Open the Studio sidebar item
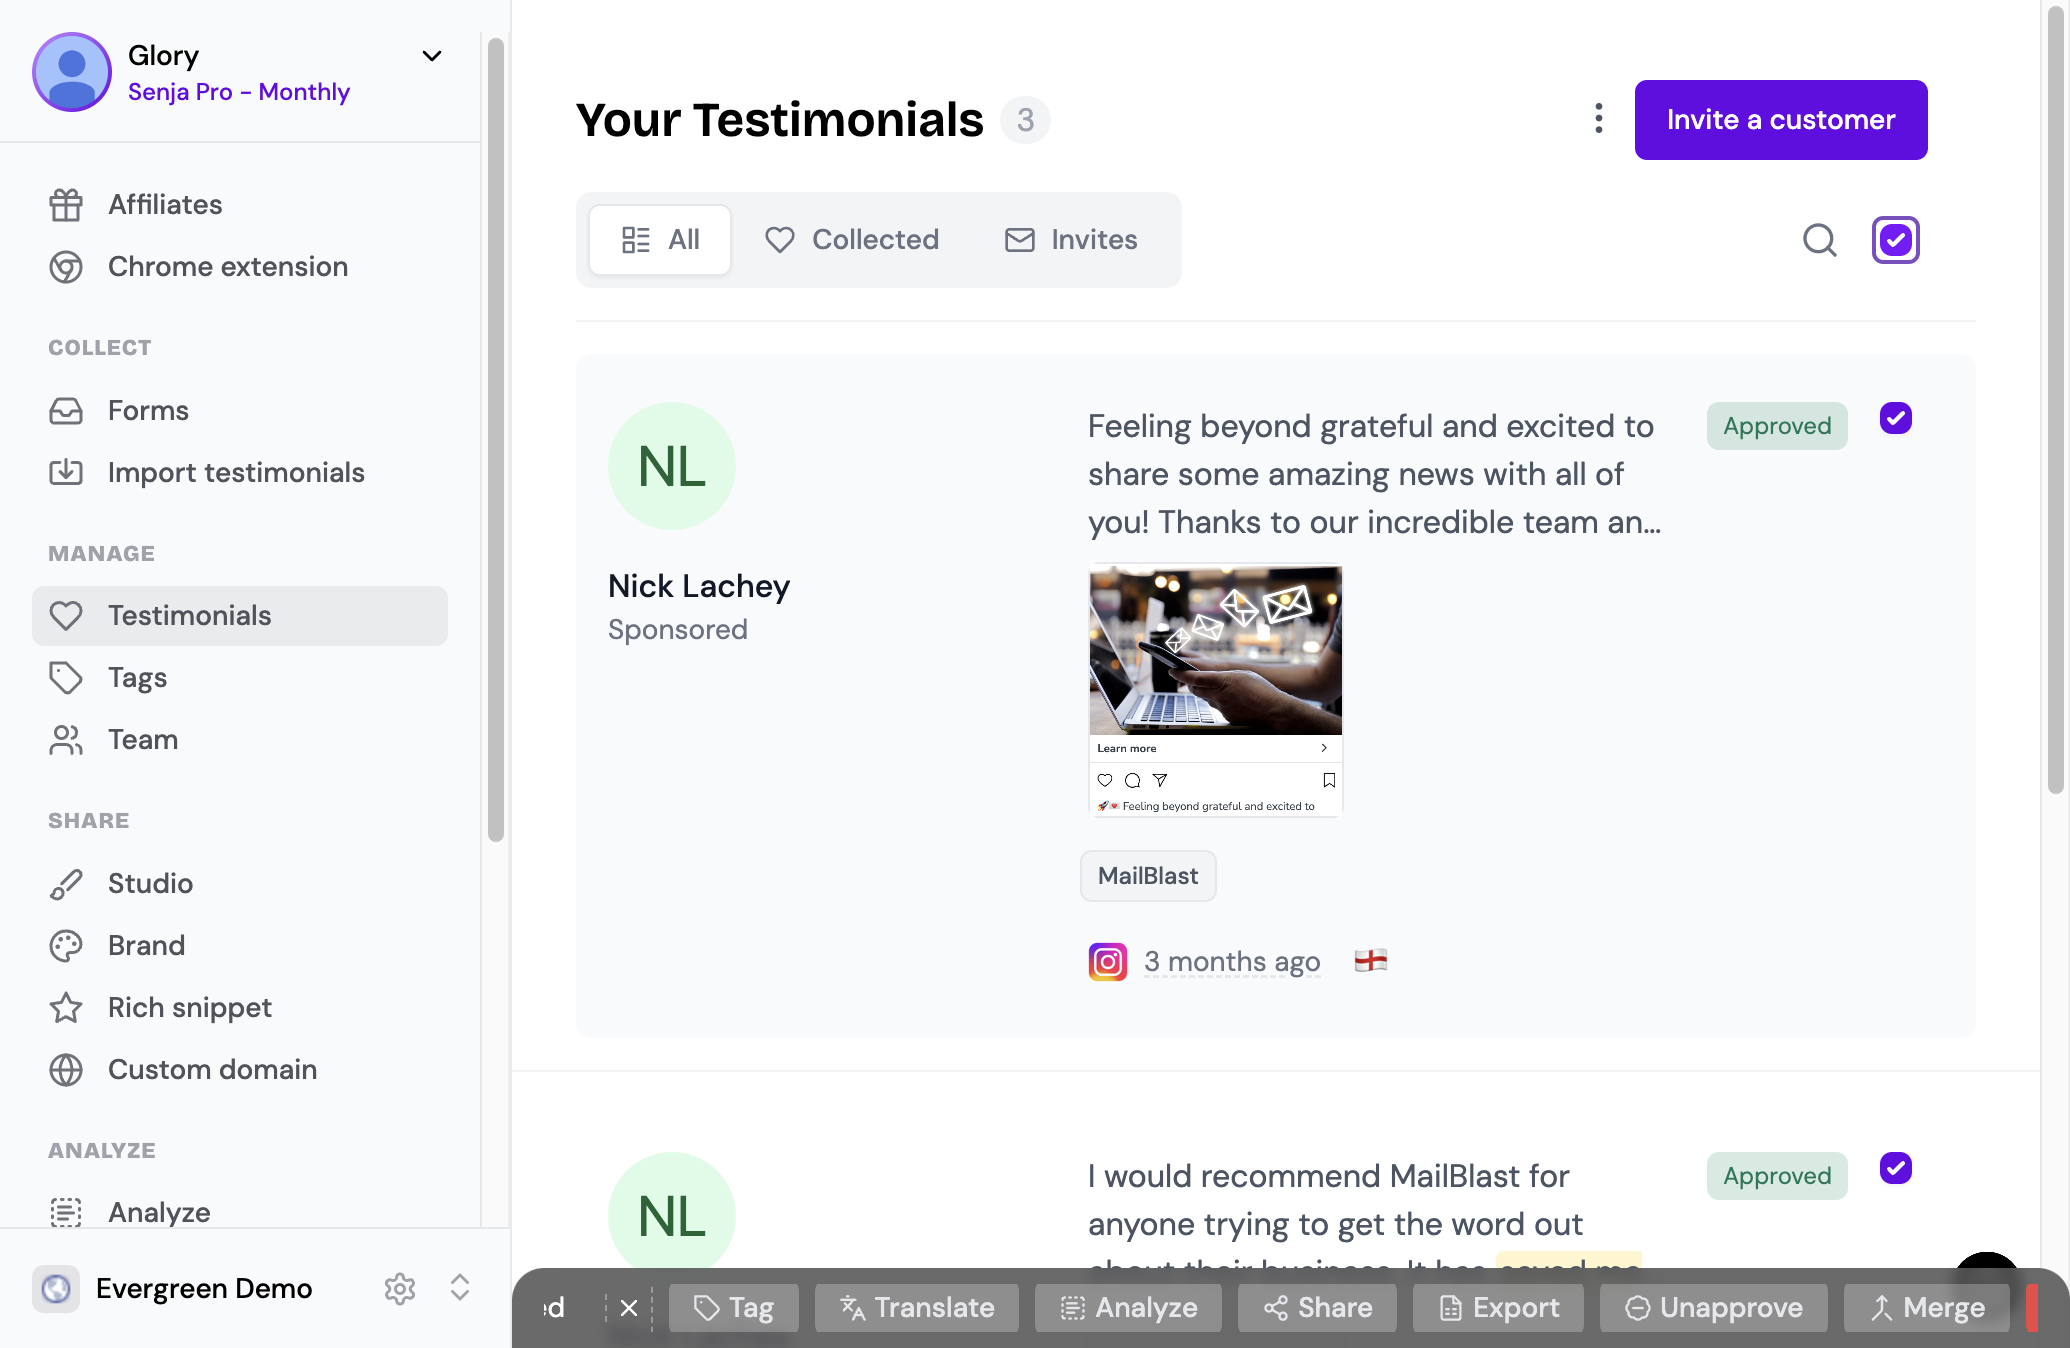The image size is (2070, 1348). 240,884
